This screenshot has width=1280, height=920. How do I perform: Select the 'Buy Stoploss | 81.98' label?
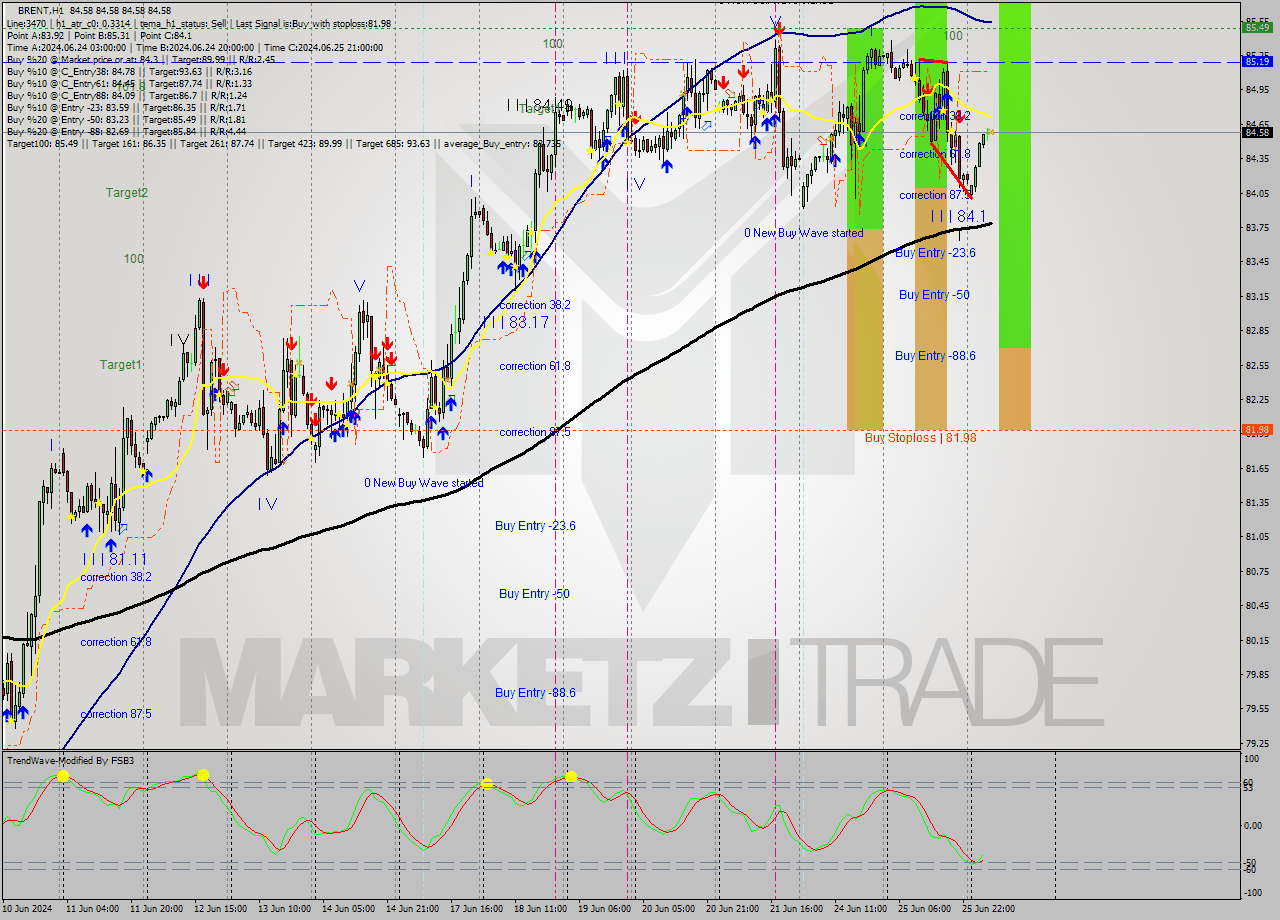(x=921, y=438)
